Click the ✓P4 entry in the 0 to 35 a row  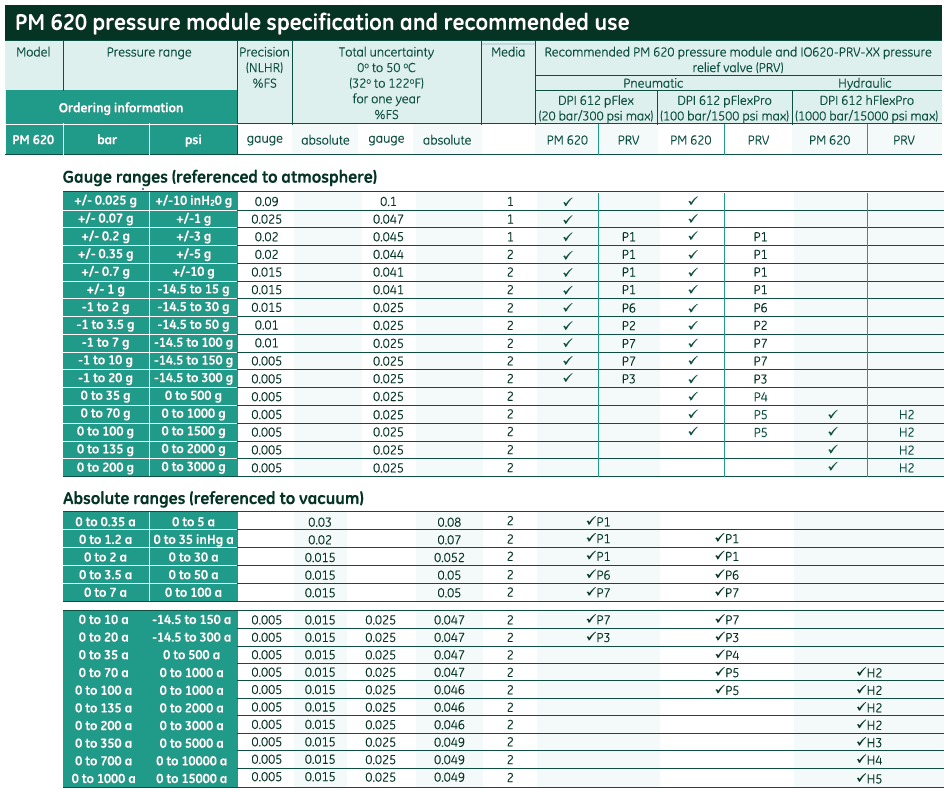pos(727,655)
